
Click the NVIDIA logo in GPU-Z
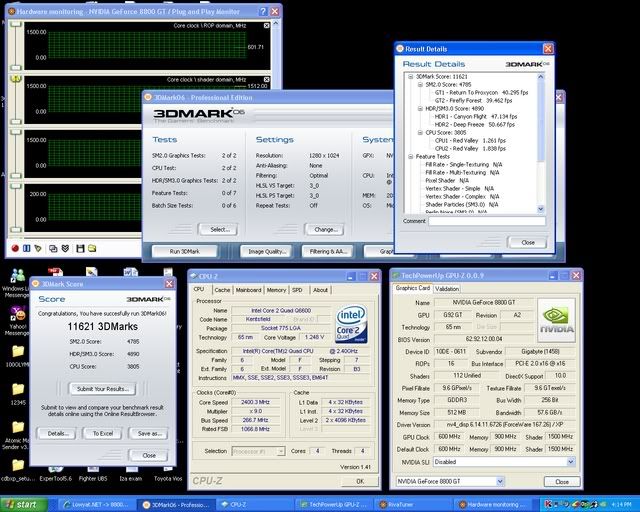point(556,320)
